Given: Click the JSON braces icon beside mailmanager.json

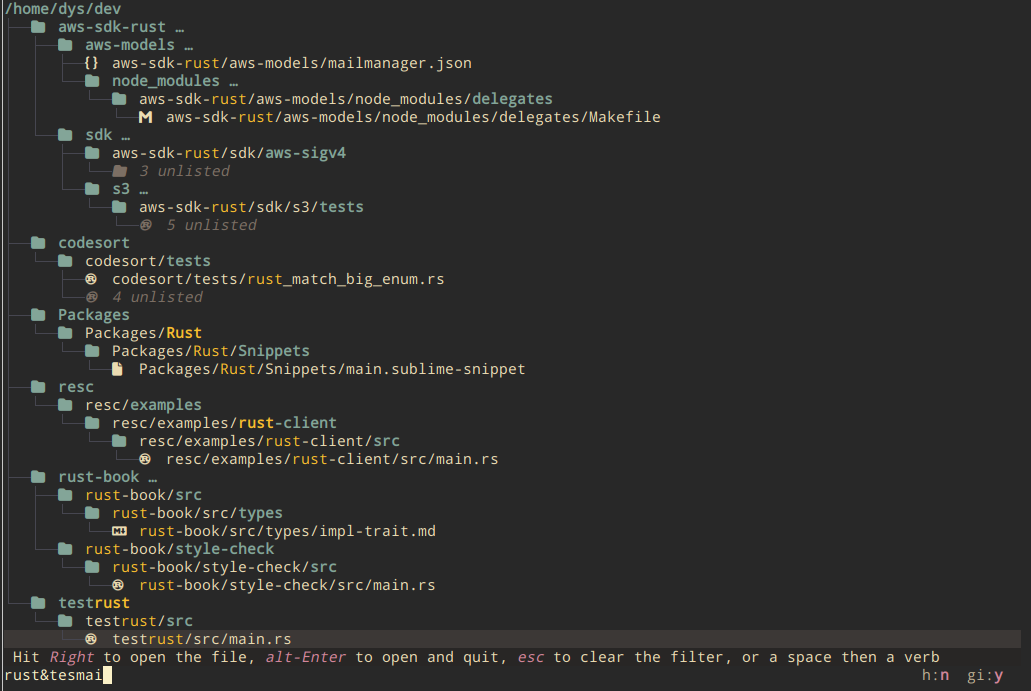Looking at the screenshot, I should [x=92, y=63].
